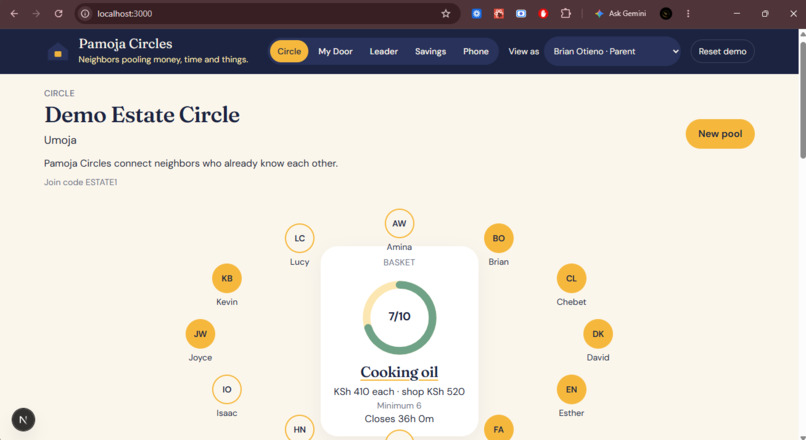Click the page vertical scrollbar
The height and width of the screenshot is (440, 806).
point(802,101)
